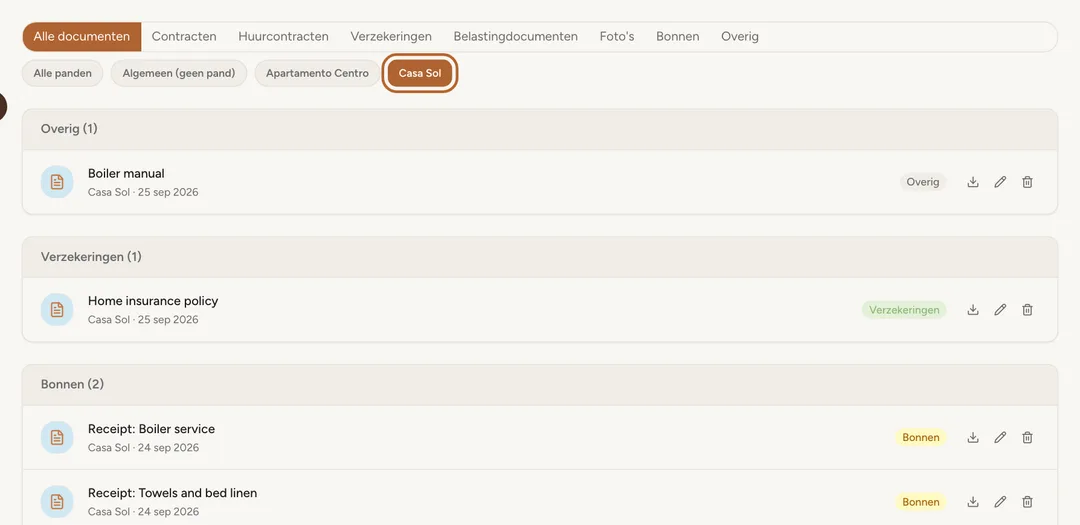The width and height of the screenshot is (1080, 525).
Task: Click the Overig (1) section header
Action: tap(540, 129)
